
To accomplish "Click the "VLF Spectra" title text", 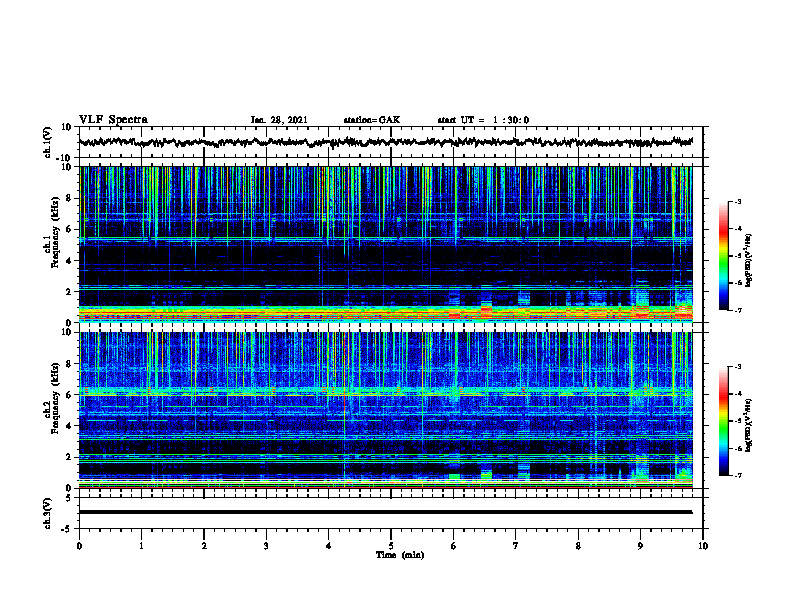I will pos(113,120).
